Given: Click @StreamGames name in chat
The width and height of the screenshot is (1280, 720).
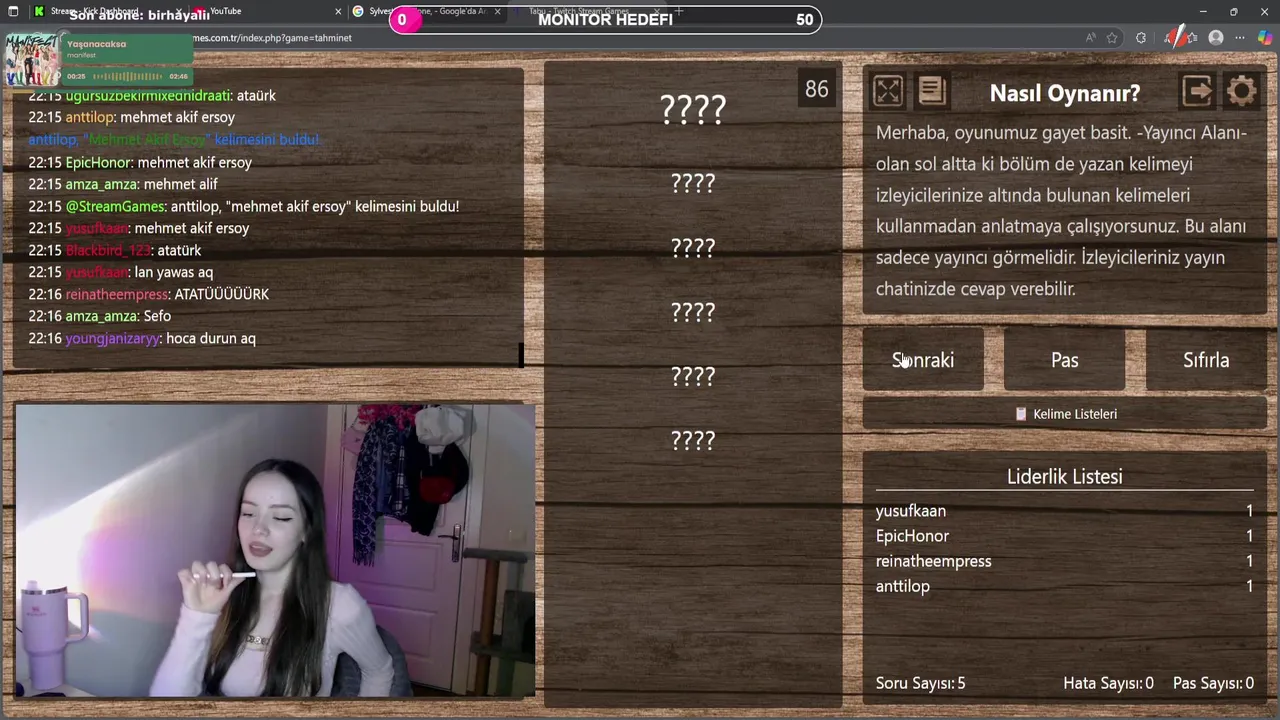Looking at the screenshot, I should pos(115,206).
